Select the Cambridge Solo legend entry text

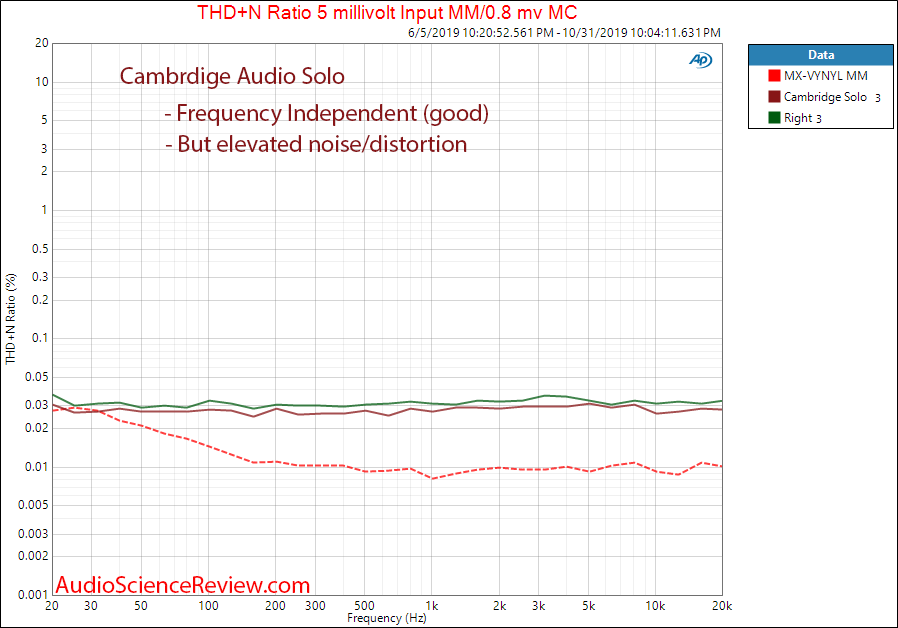click(825, 97)
